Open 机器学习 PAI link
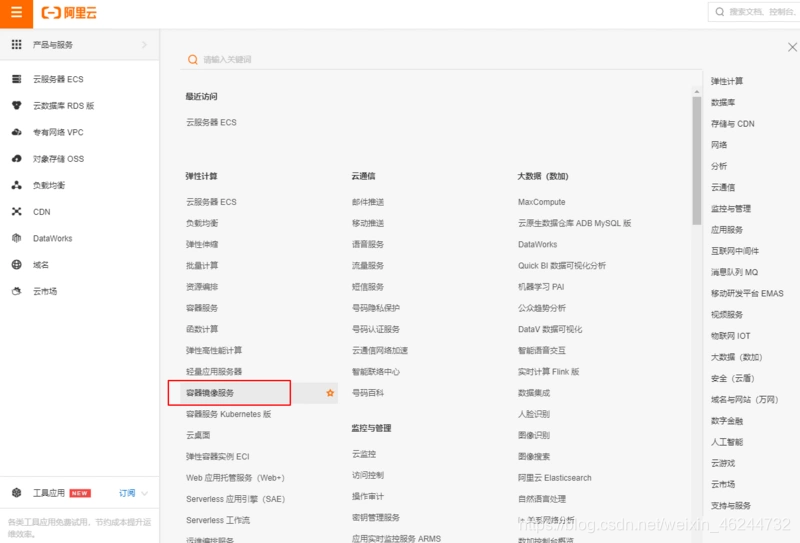Viewport: 800px width, 543px height. tap(541, 287)
